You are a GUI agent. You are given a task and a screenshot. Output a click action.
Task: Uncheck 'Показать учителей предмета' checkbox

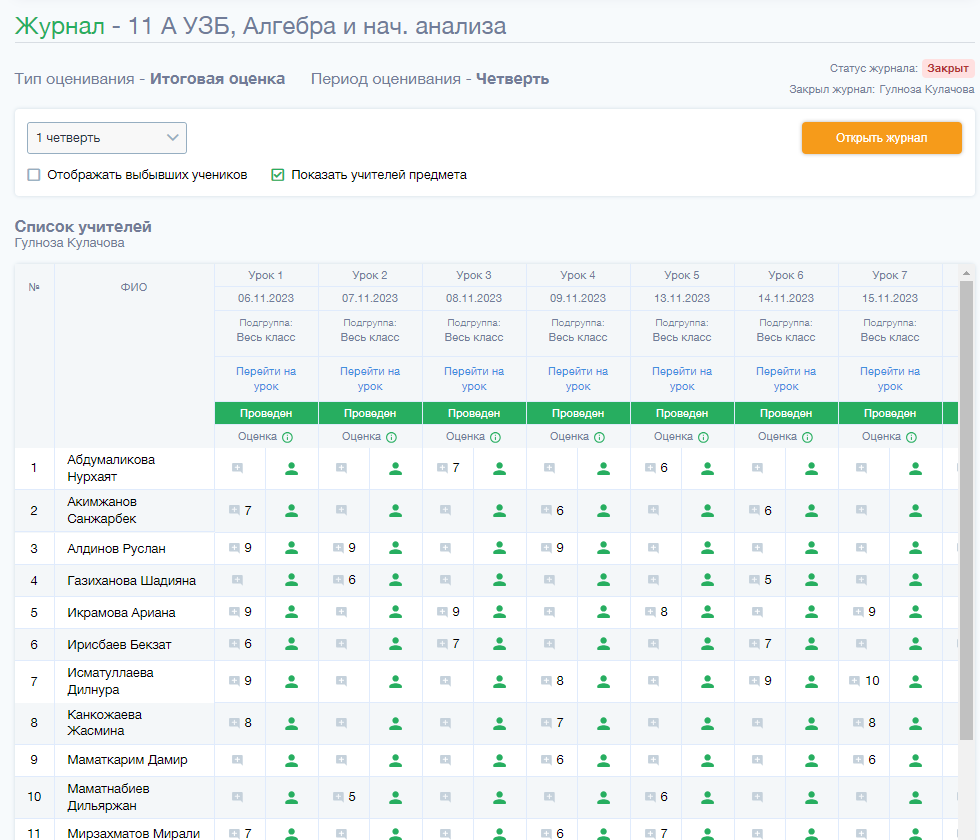pyautogui.click(x=278, y=175)
